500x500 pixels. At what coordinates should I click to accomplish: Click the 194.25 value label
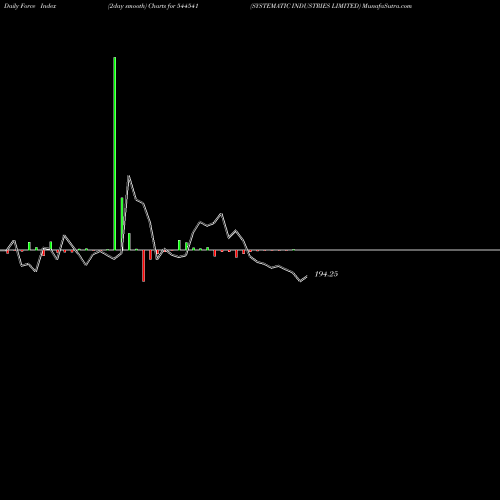click(x=326, y=274)
